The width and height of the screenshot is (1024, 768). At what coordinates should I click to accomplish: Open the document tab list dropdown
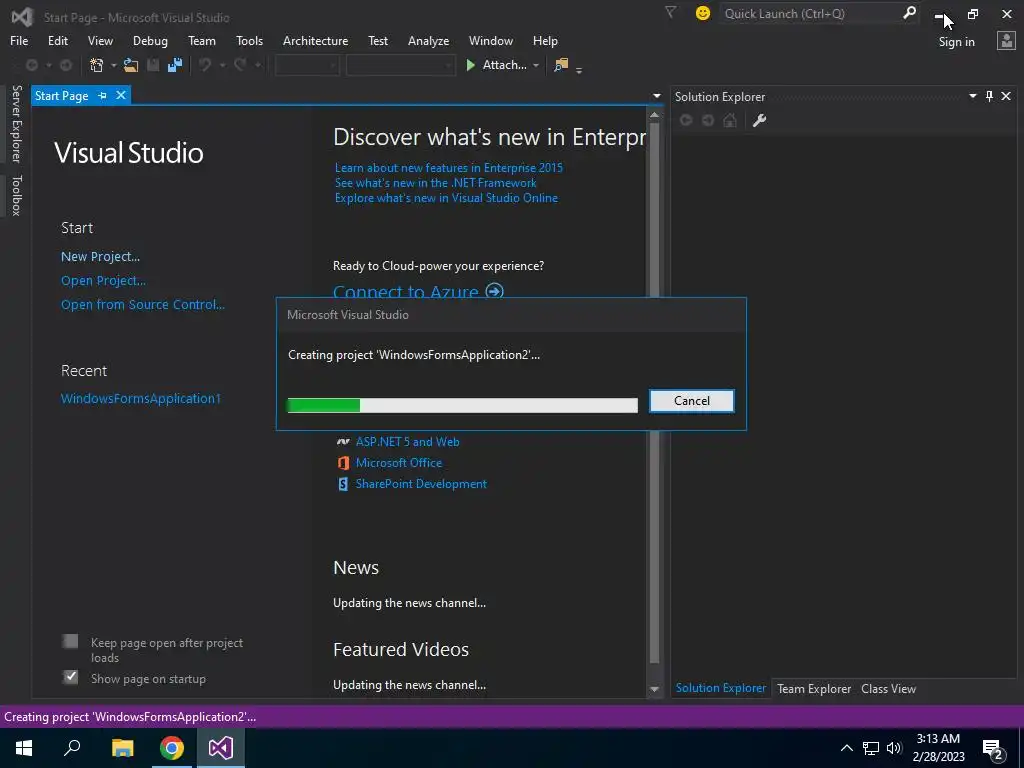pyautogui.click(x=656, y=96)
